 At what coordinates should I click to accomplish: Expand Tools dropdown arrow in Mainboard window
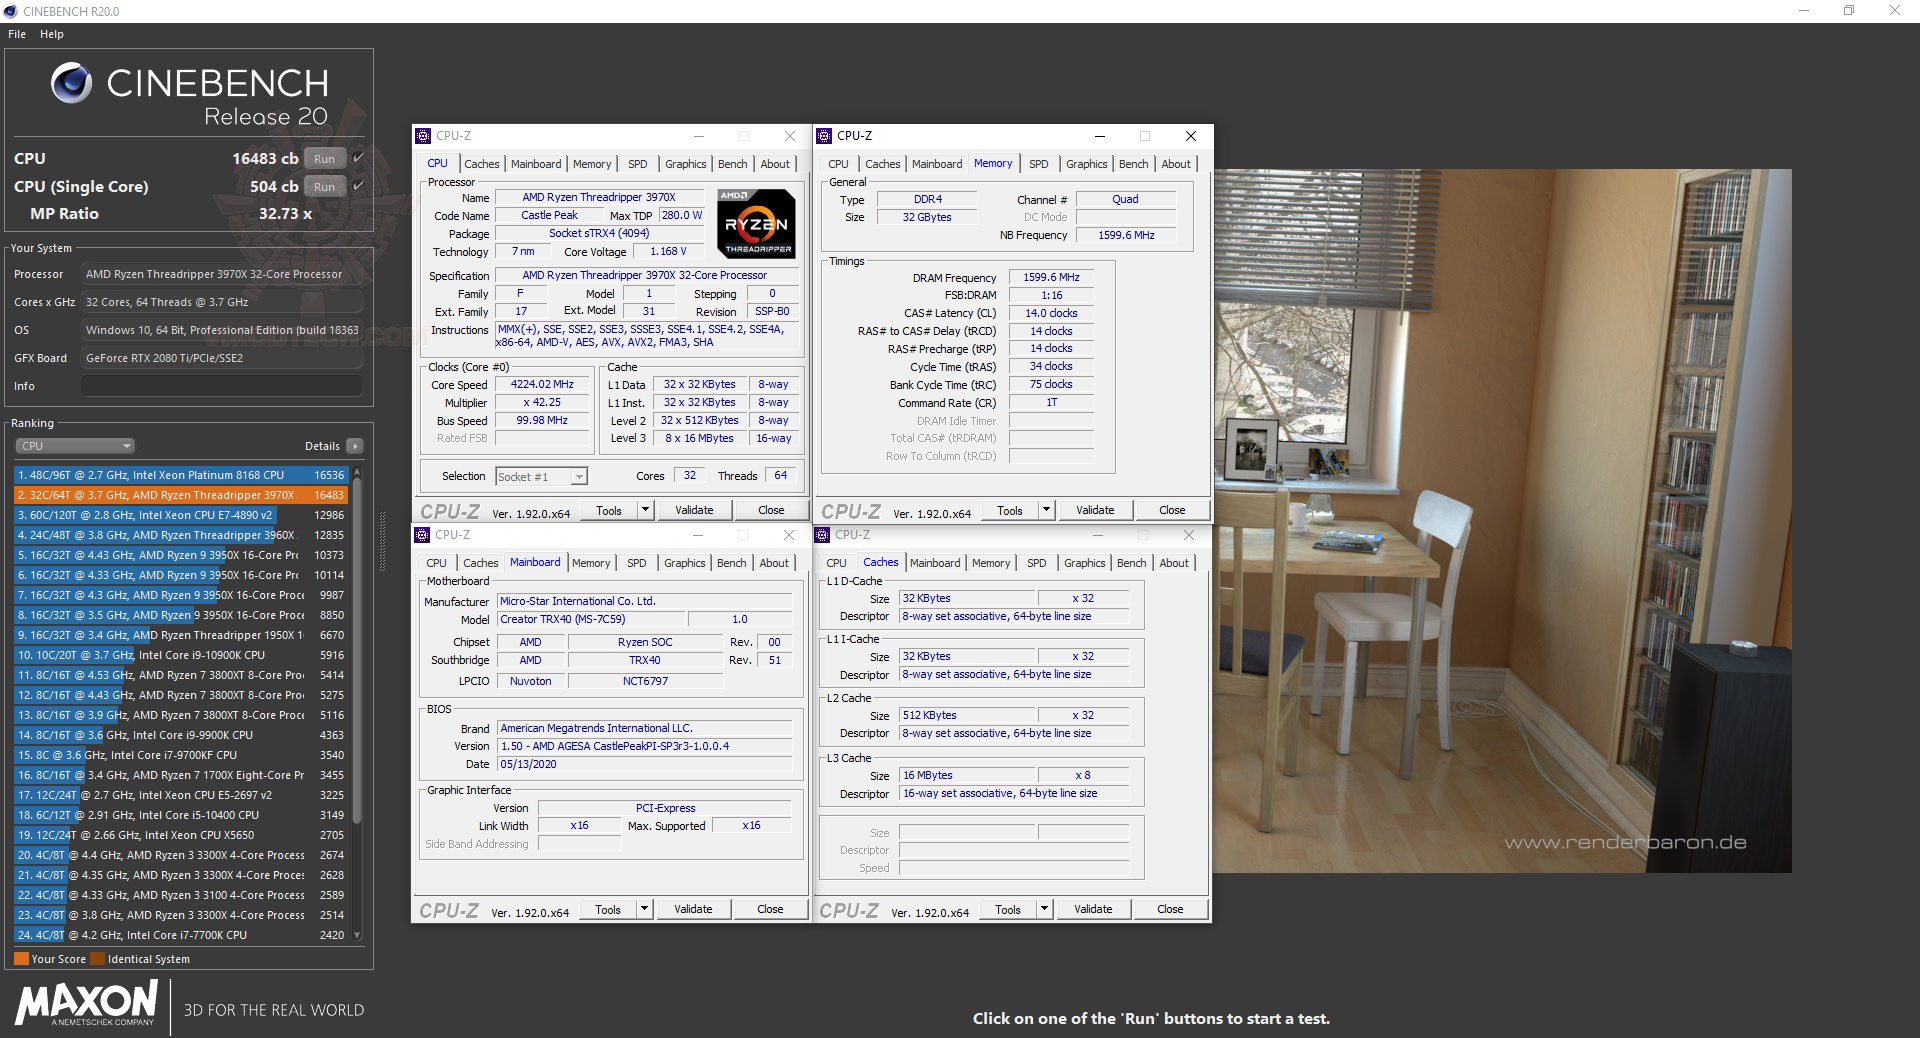pos(644,909)
